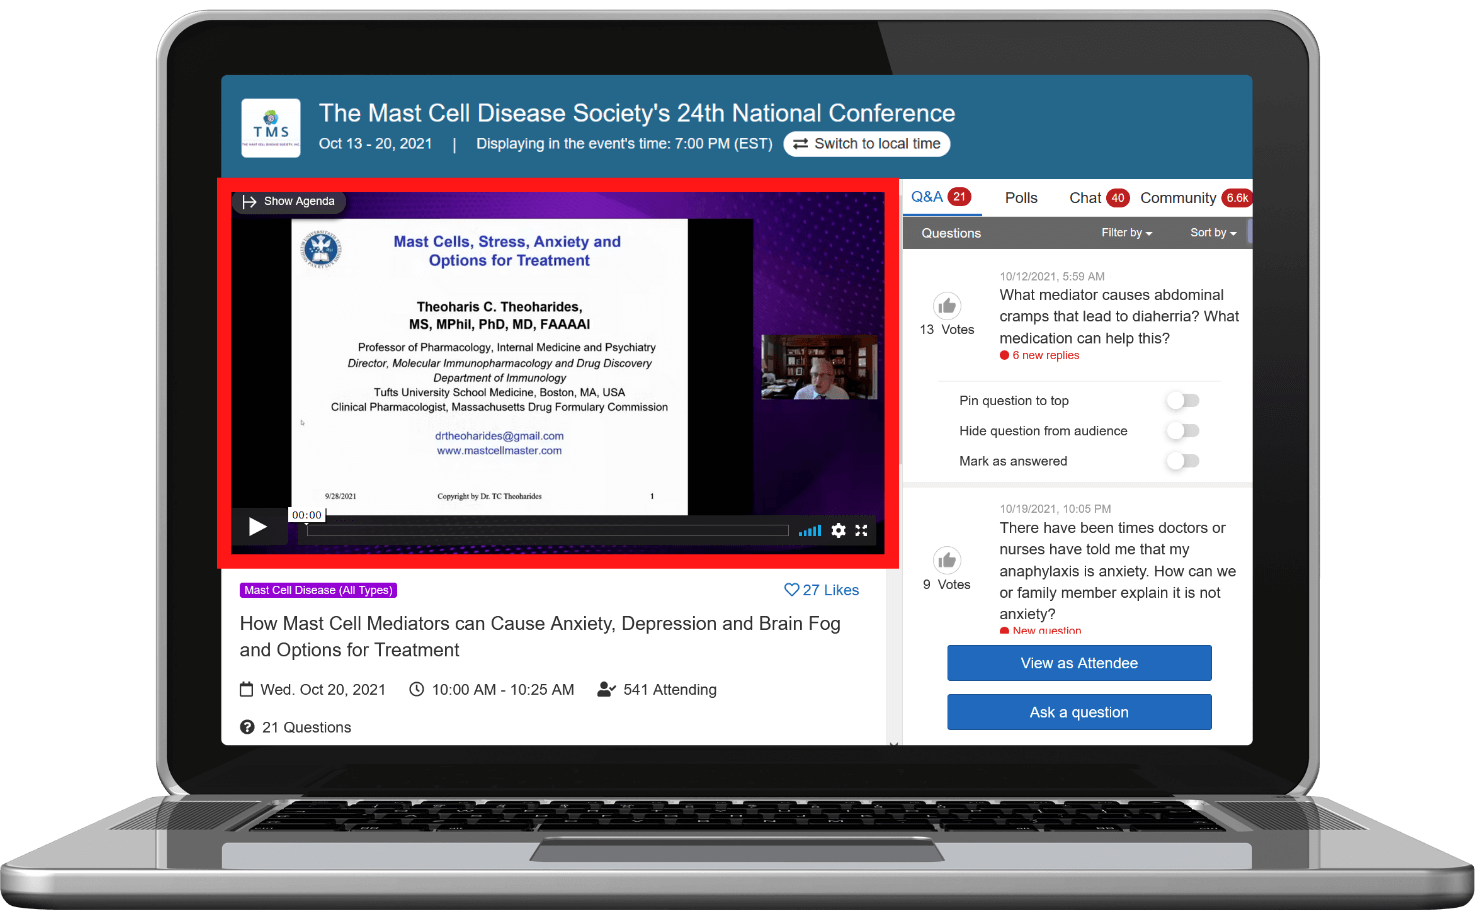Play the video presentation
The width and height of the screenshot is (1475, 910).
click(257, 527)
